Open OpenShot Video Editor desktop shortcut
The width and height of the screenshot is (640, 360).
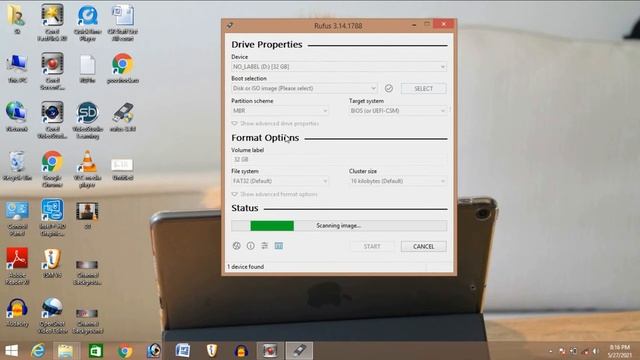coord(52,316)
